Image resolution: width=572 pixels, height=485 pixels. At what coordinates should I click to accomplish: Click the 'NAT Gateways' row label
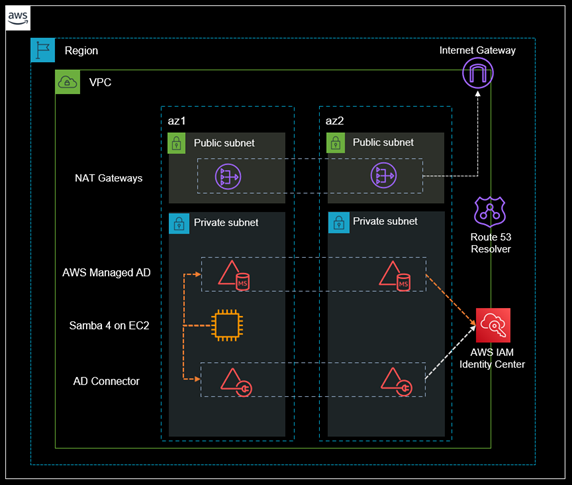109,178
